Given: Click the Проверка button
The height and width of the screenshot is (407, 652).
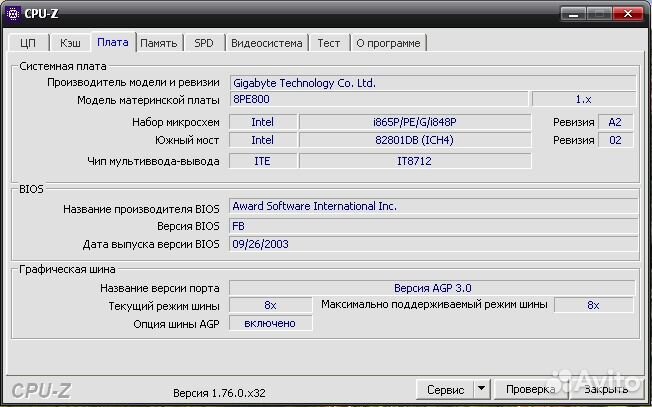Looking at the screenshot, I should click(530, 390).
